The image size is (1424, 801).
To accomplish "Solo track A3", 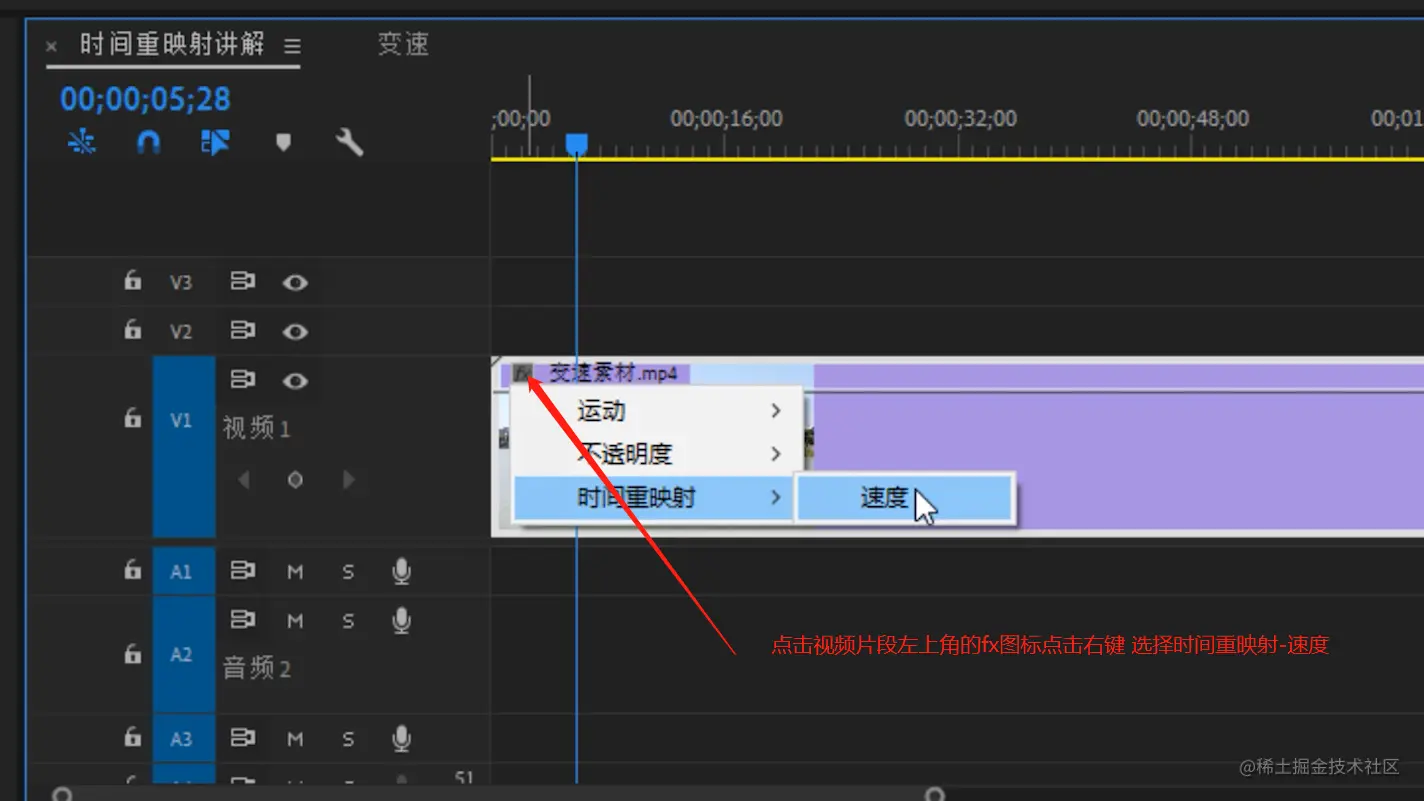I will coord(348,740).
